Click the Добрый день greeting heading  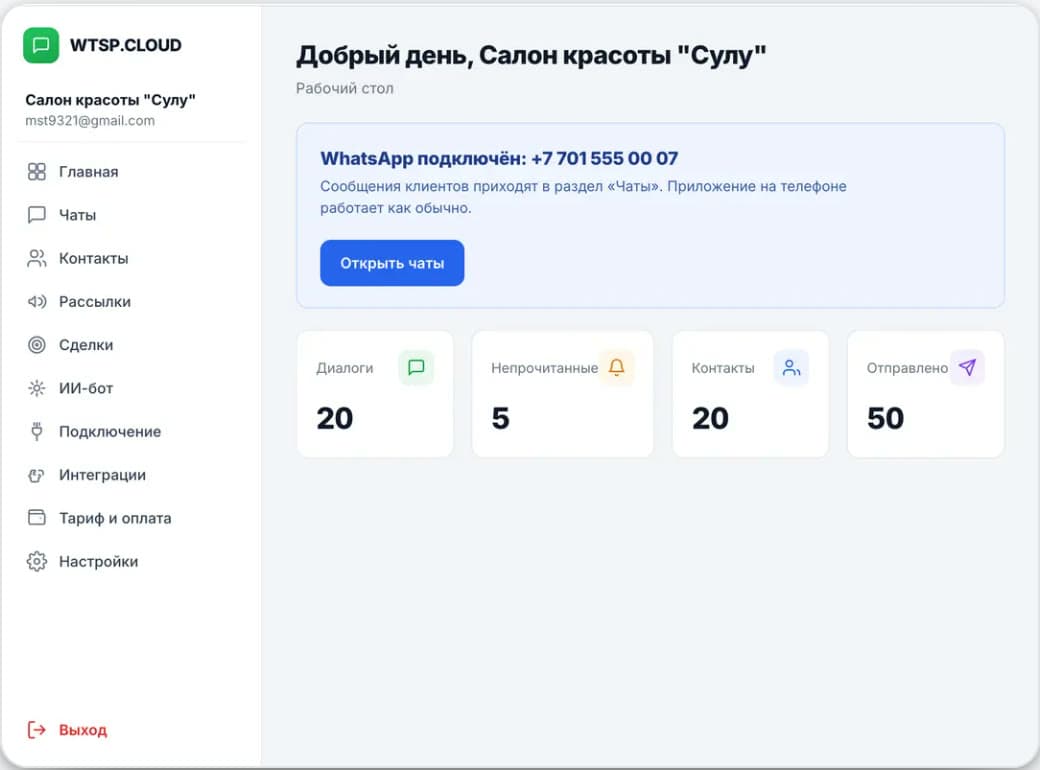pyautogui.click(x=531, y=55)
